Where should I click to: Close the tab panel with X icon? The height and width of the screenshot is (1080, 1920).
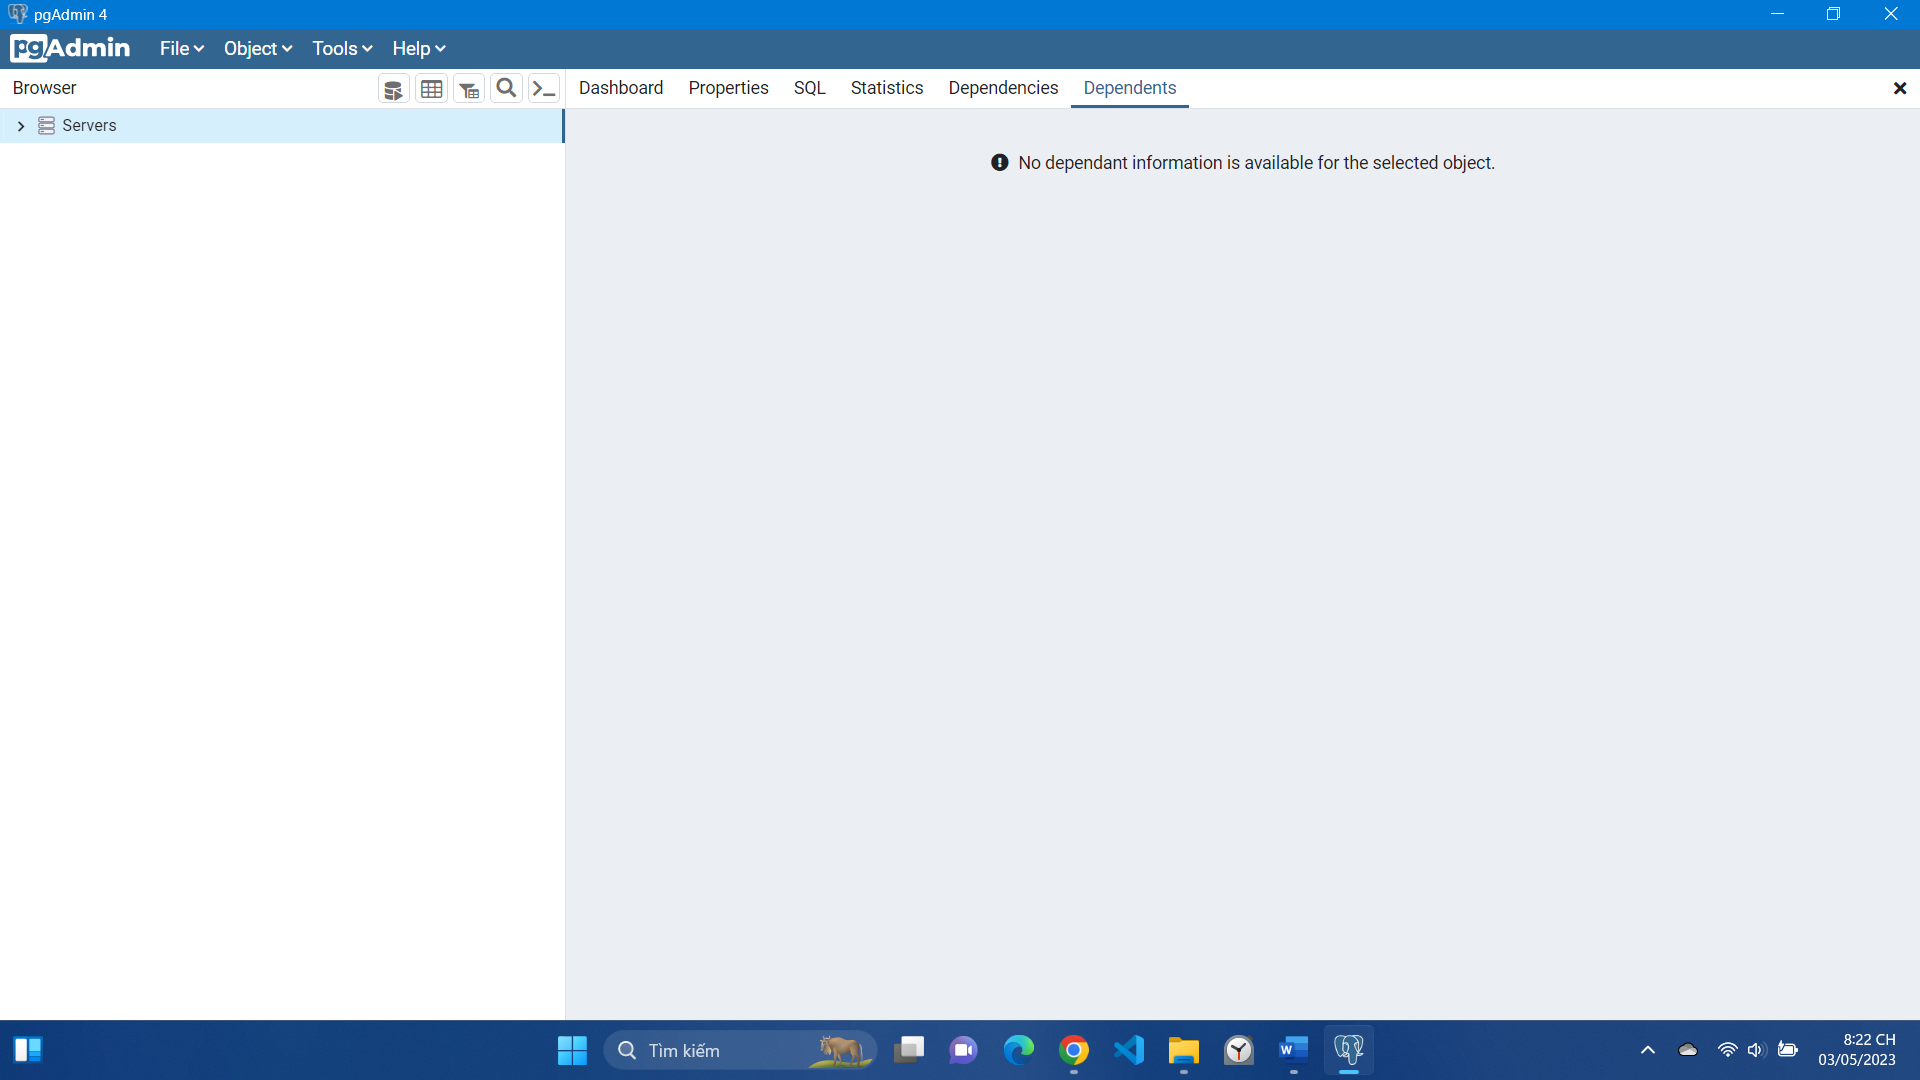pos(1899,88)
